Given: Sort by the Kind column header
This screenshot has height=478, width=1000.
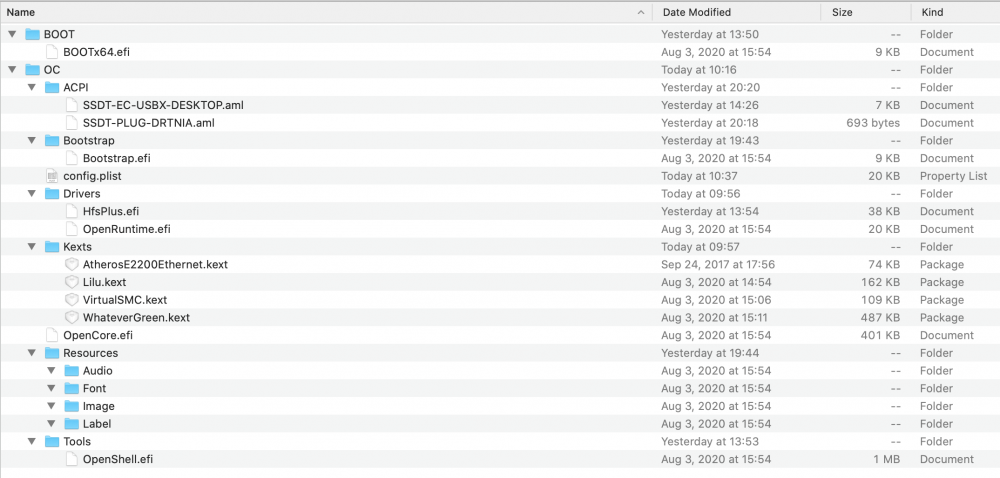Looking at the screenshot, I should [x=955, y=12].
